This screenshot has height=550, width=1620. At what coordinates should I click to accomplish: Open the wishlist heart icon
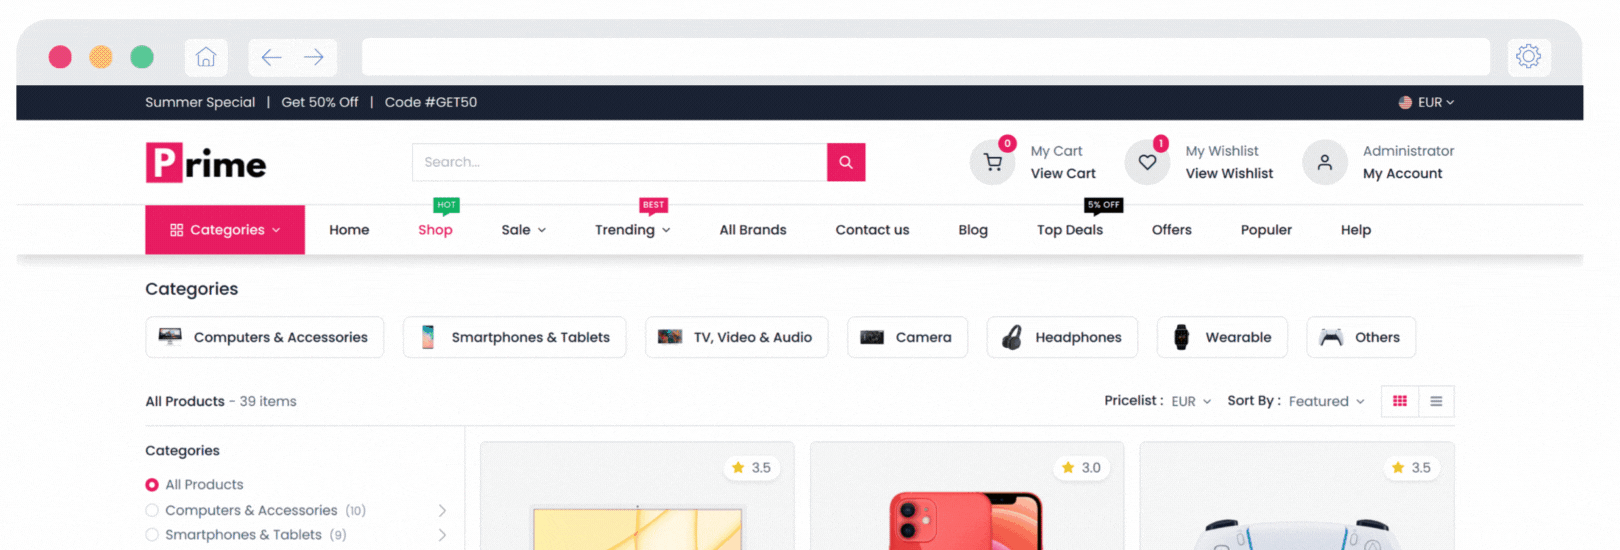click(1147, 162)
